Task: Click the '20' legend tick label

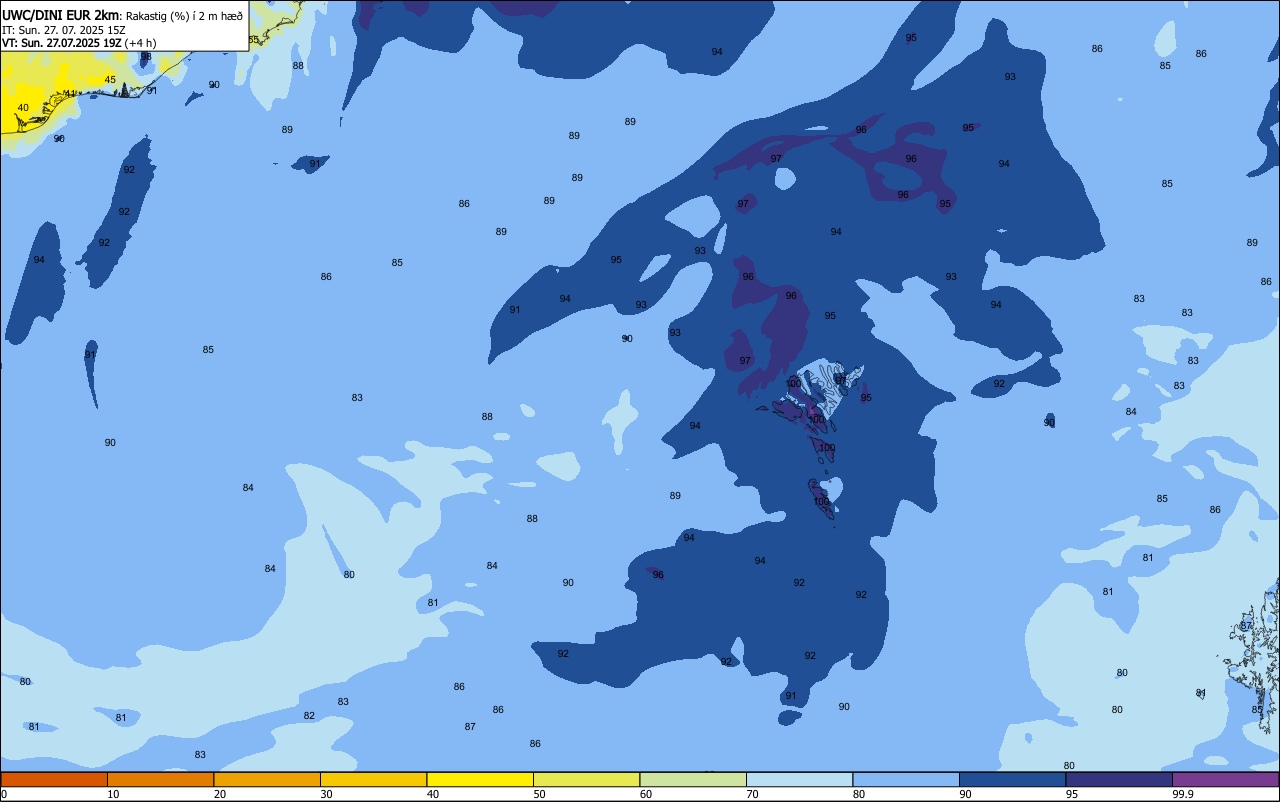Action: click(x=220, y=794)
